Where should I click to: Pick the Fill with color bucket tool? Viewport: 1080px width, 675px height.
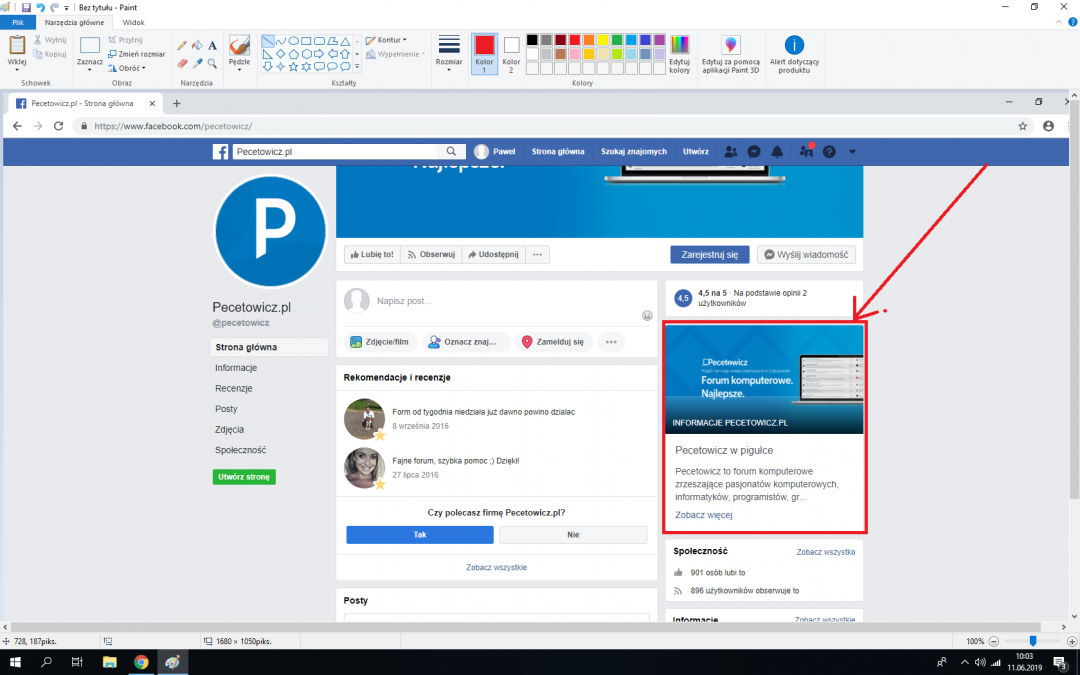click(x=197, y=45)
